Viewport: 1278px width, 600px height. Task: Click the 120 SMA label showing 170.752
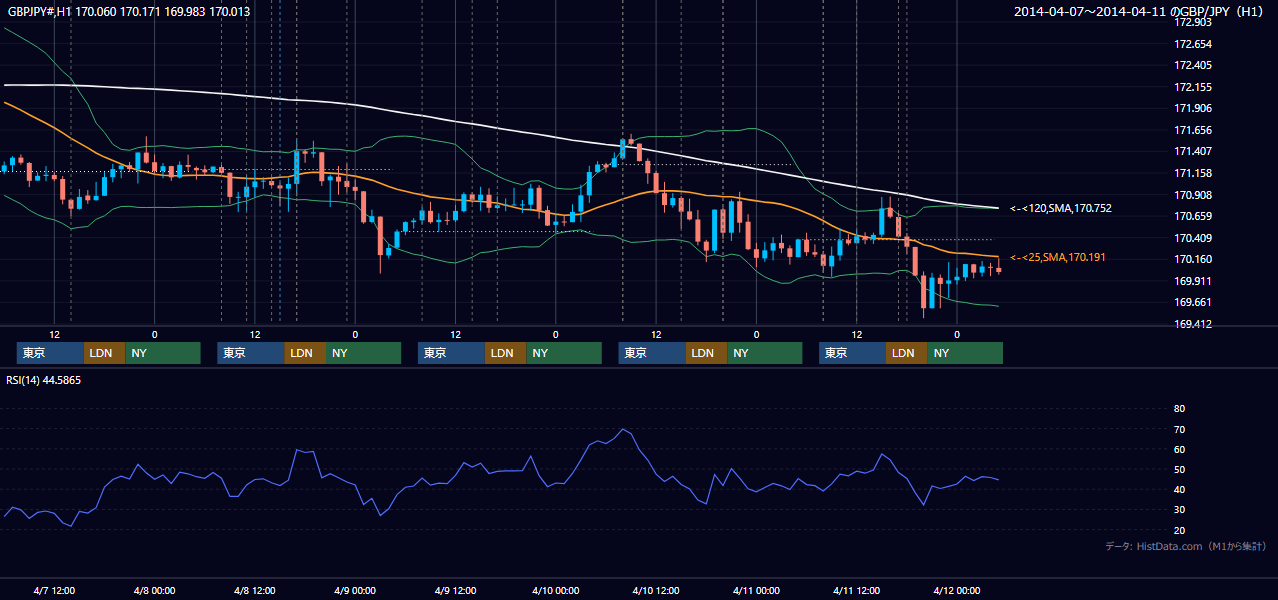[x=1061, y=208]
